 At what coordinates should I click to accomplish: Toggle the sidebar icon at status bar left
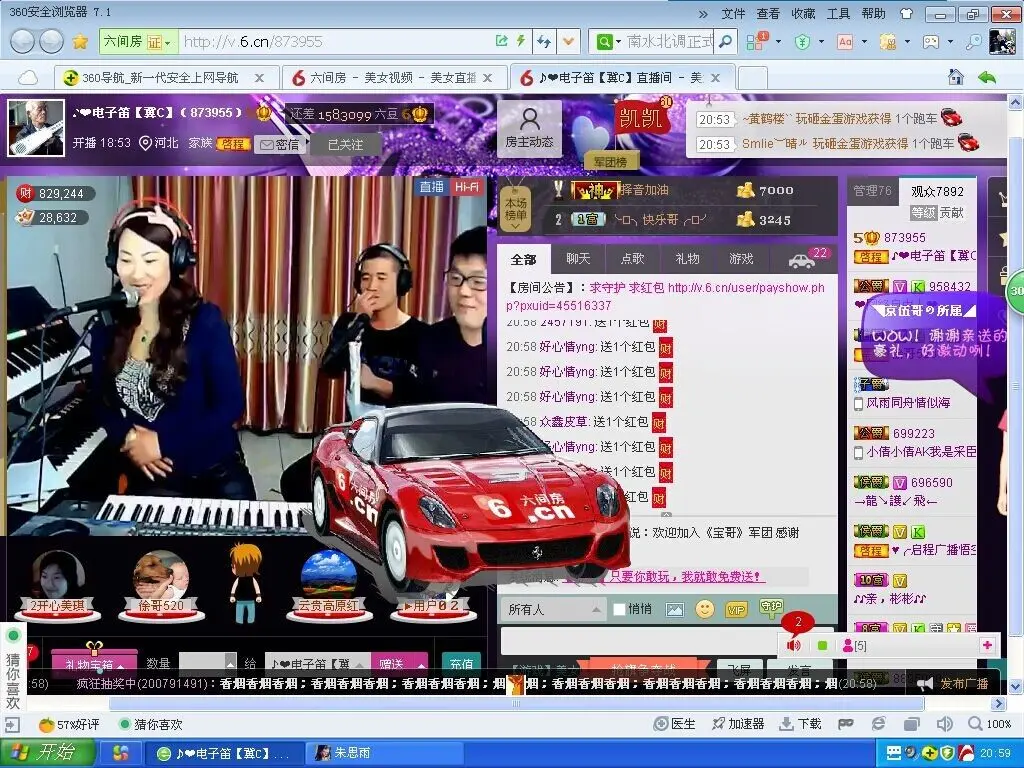[x=12, y=724]
